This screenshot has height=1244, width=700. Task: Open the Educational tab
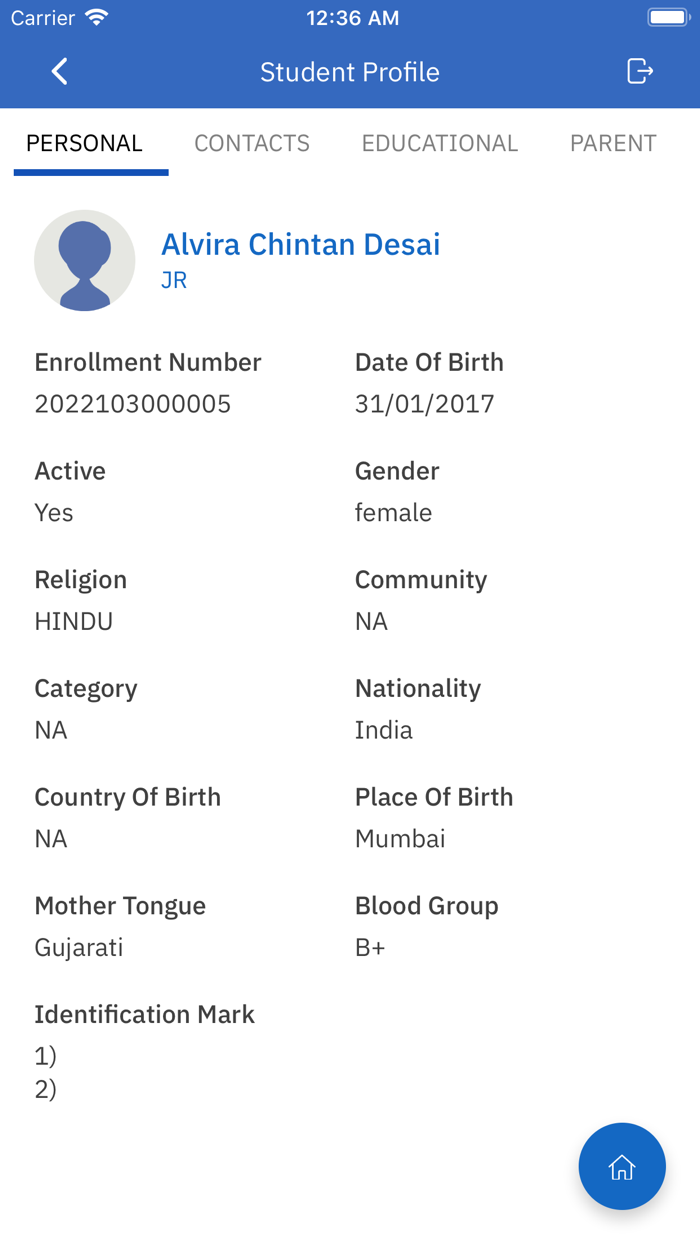(440, 143)
